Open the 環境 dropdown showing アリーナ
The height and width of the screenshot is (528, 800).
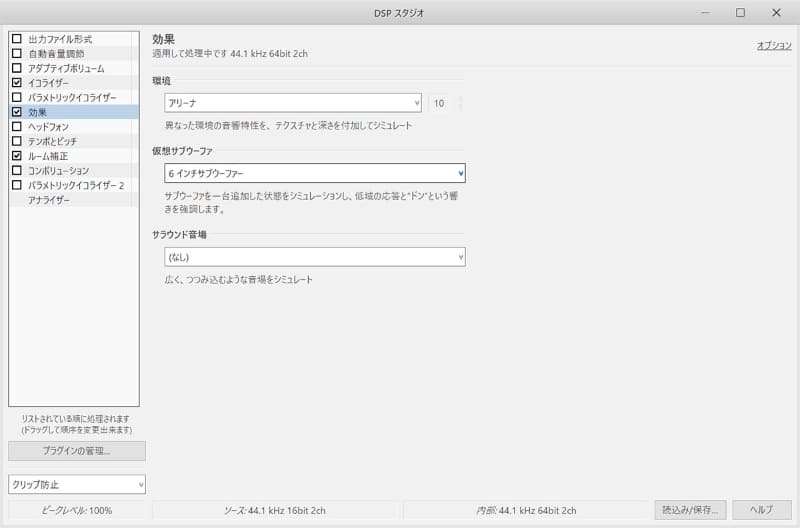[293, 103]
